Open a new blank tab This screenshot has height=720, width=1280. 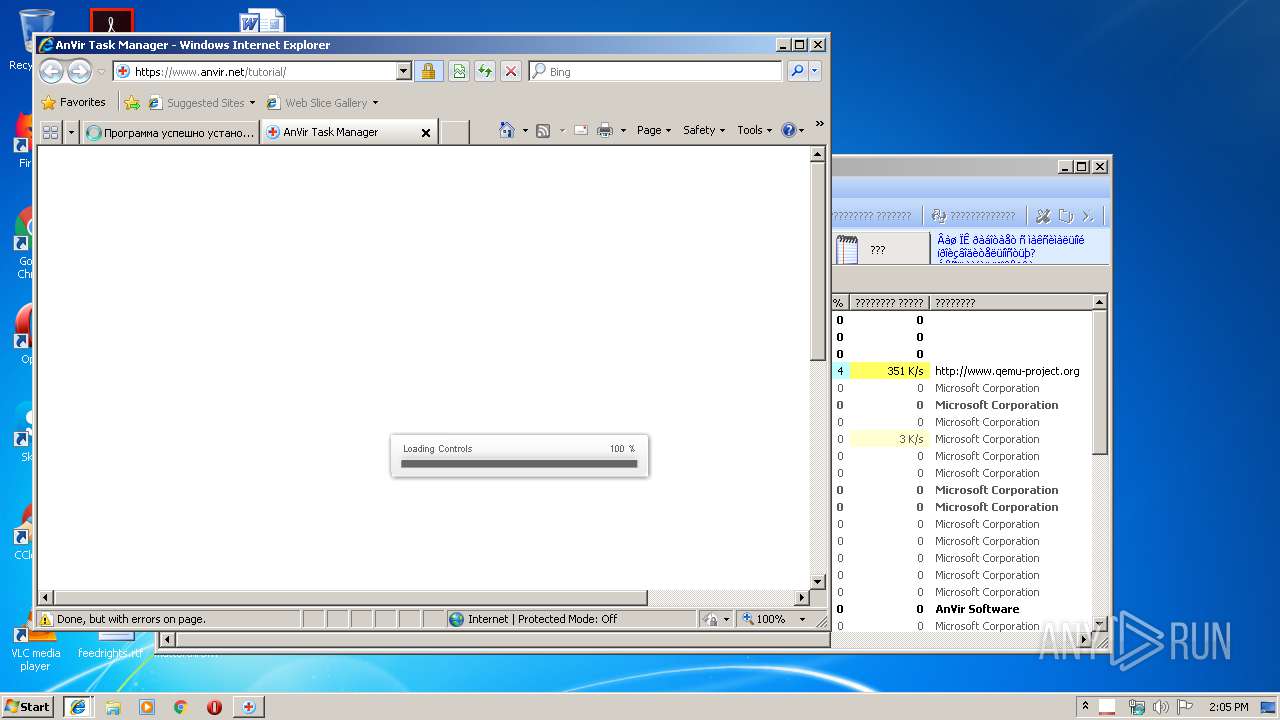click(x=455, y=132)
